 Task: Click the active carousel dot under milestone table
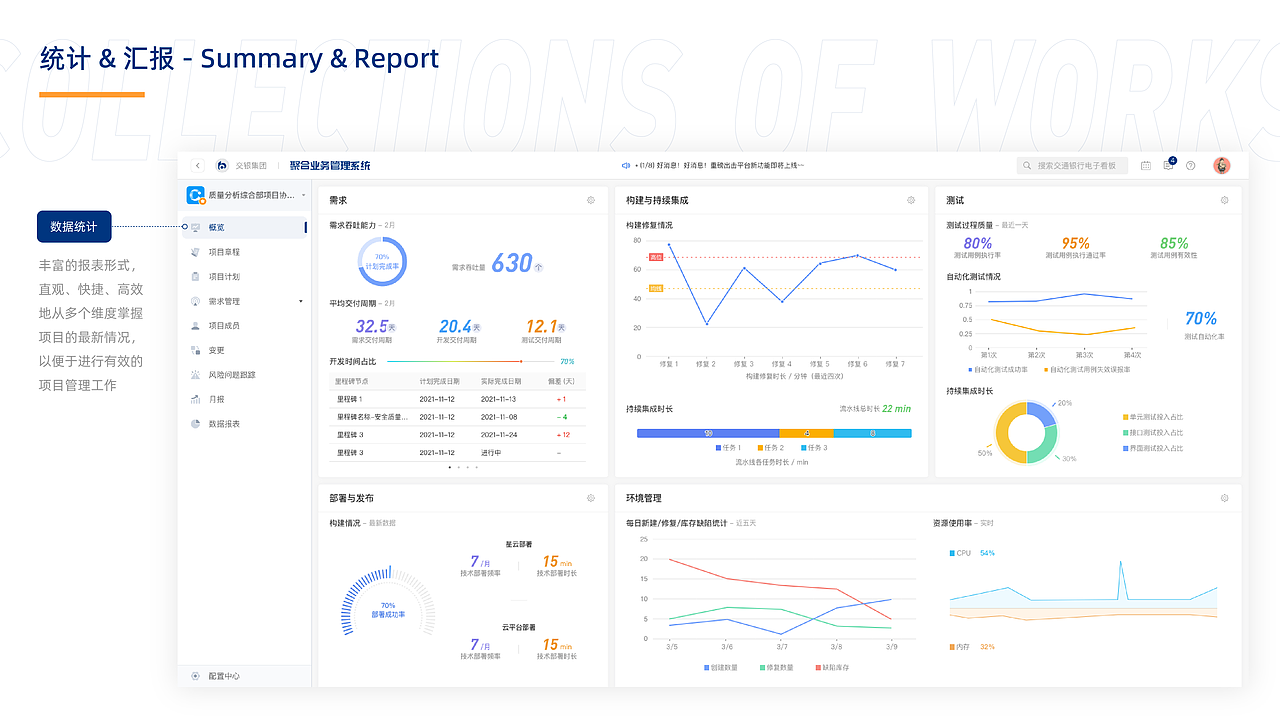tap(450, 467)
